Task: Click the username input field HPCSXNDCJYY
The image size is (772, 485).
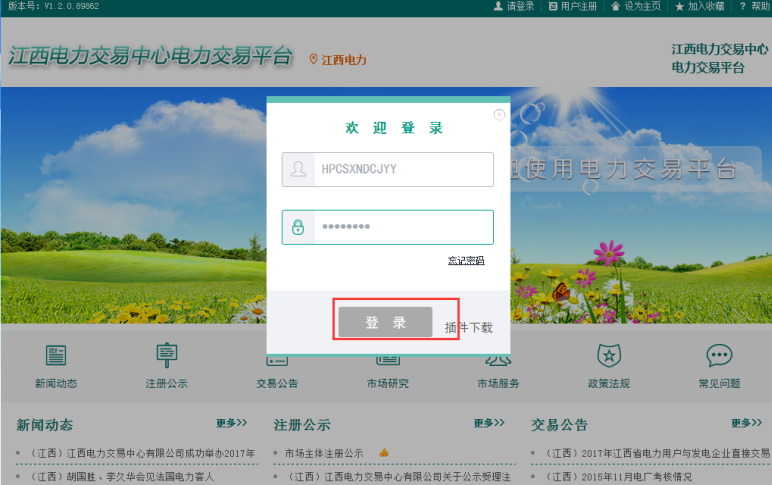Action: [403, 170]
